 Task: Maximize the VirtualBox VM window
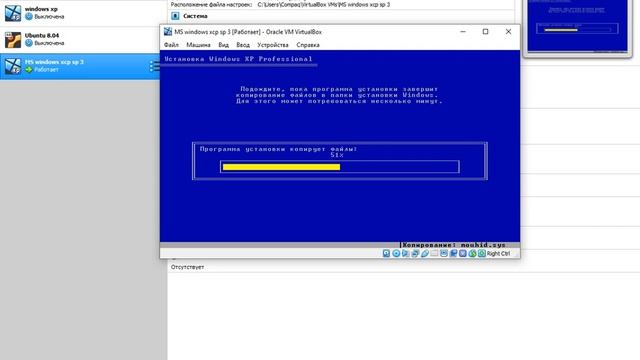coord(485,31)
